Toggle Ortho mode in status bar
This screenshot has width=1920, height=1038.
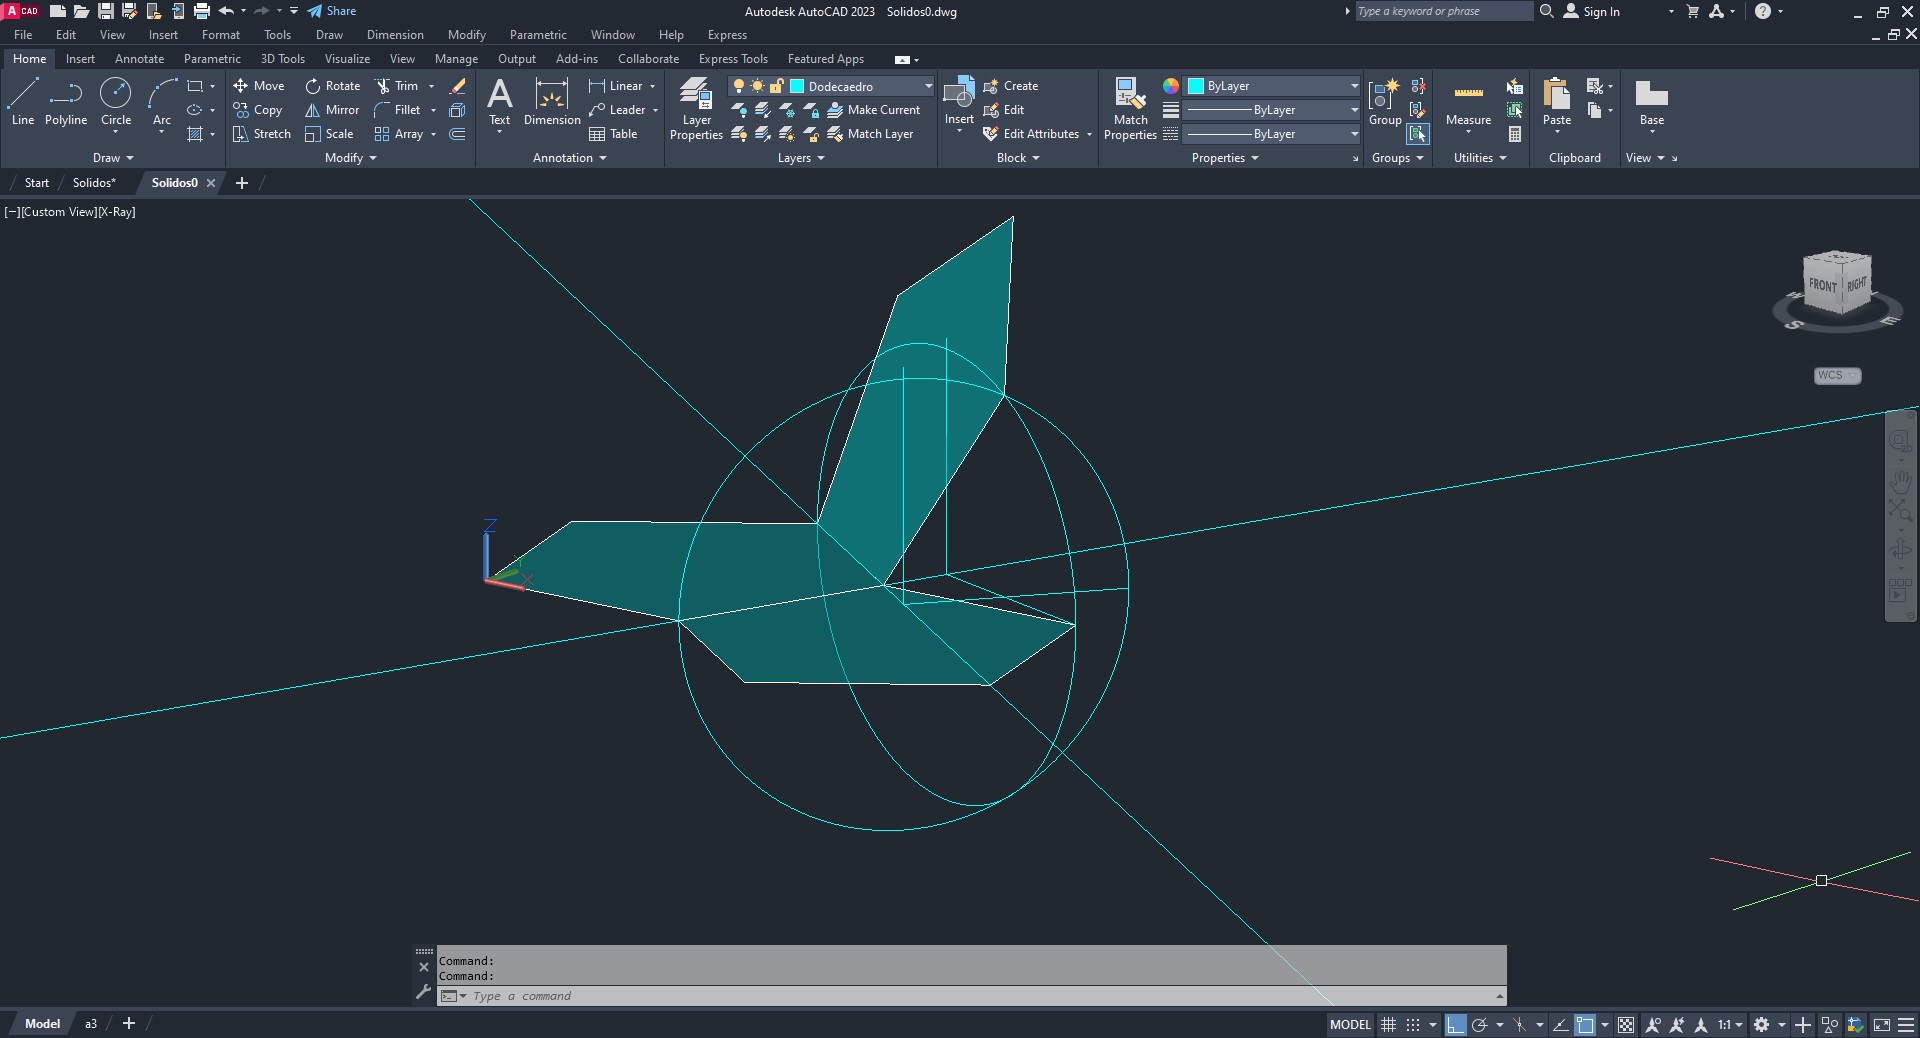pyautogui.click(x=1456, y=1025)
